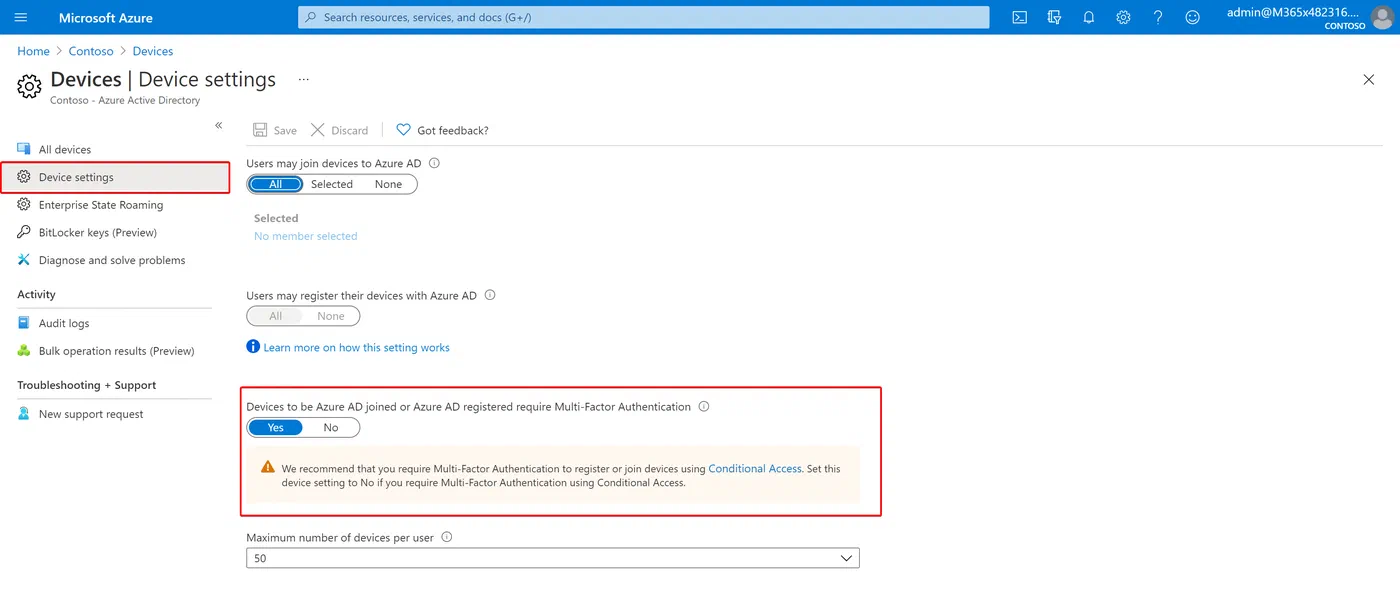Click the Discard X icon

(318, 130)
